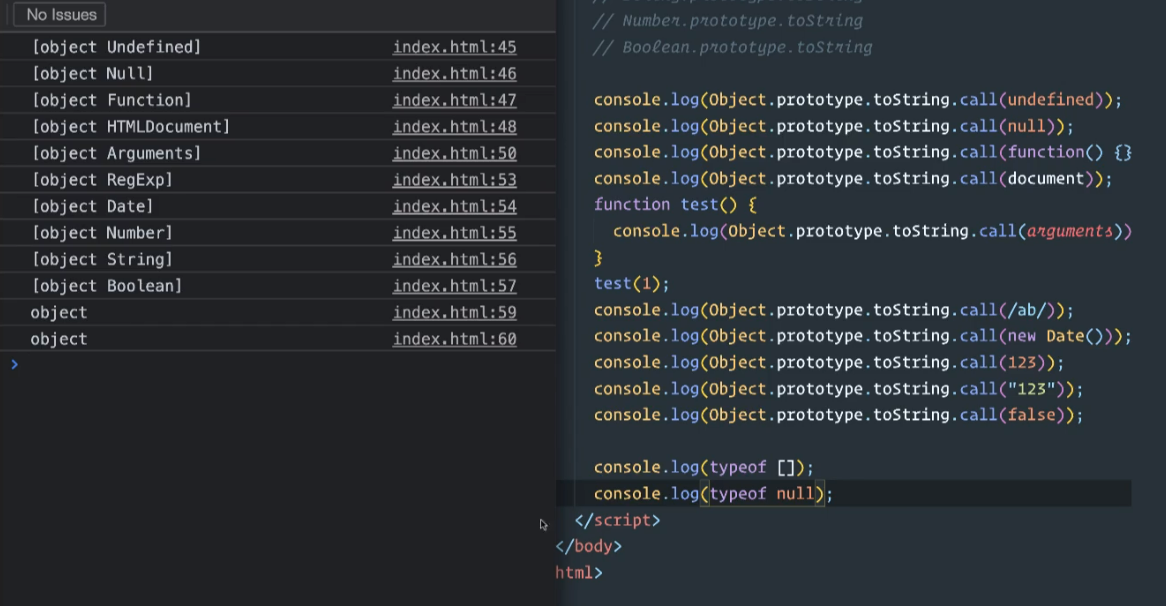Click the closing </script> tag
Screen dimensions: 1166x606
coord(617,520)
